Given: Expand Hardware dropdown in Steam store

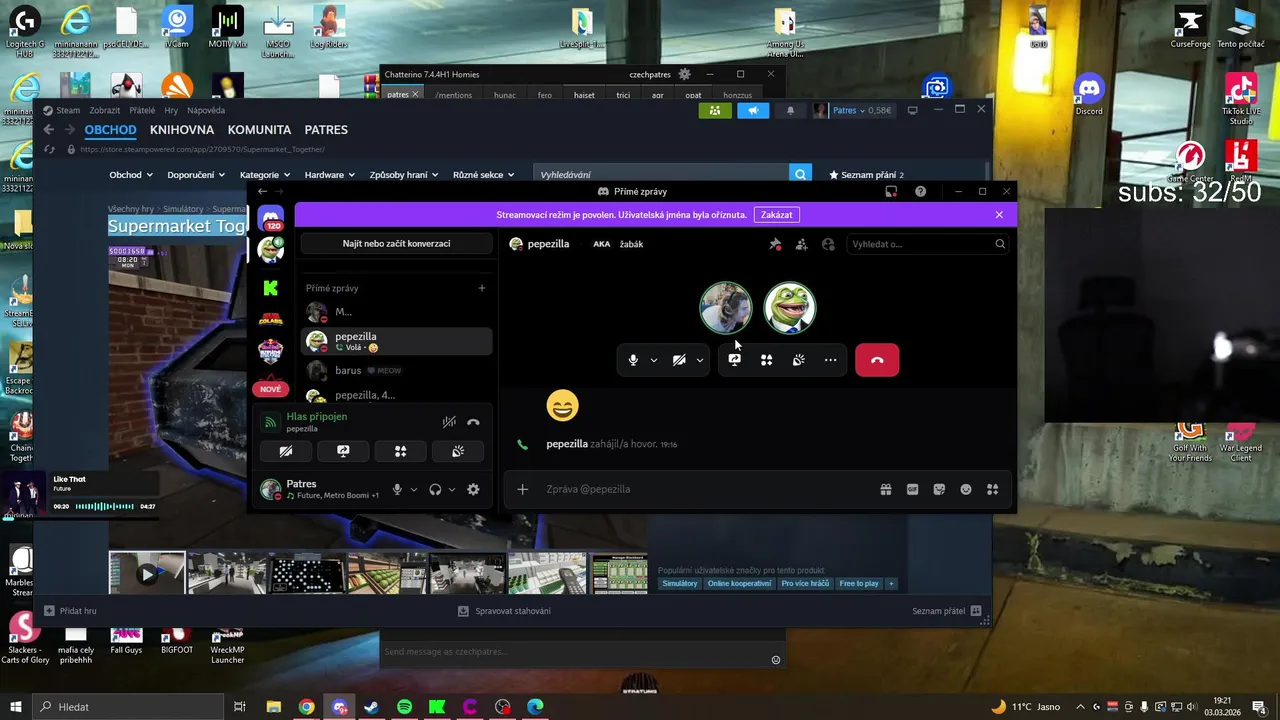Looking at the screenshot, I should point(329,175).
